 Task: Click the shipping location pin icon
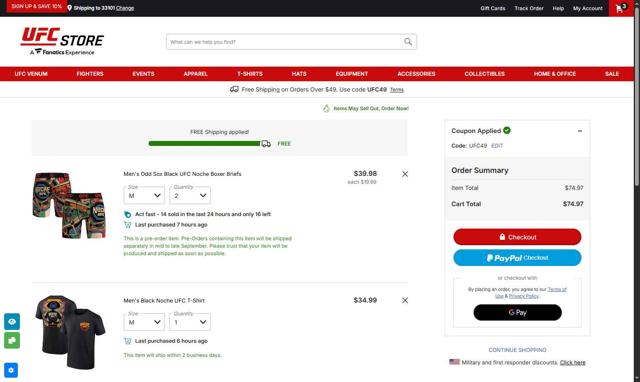[69, 8]
